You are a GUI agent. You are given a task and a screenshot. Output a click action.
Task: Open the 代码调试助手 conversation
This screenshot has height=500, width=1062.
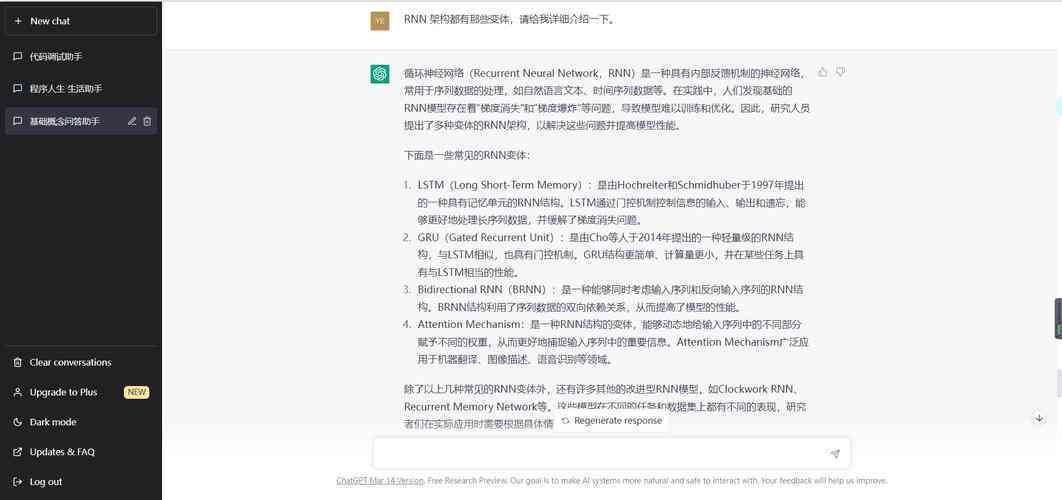click(81, 57)
